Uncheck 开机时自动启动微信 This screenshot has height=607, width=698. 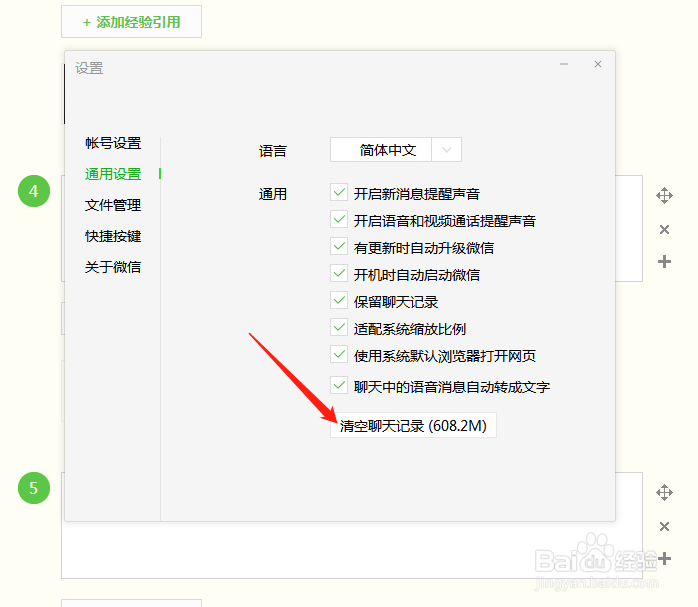coord(339,273)
